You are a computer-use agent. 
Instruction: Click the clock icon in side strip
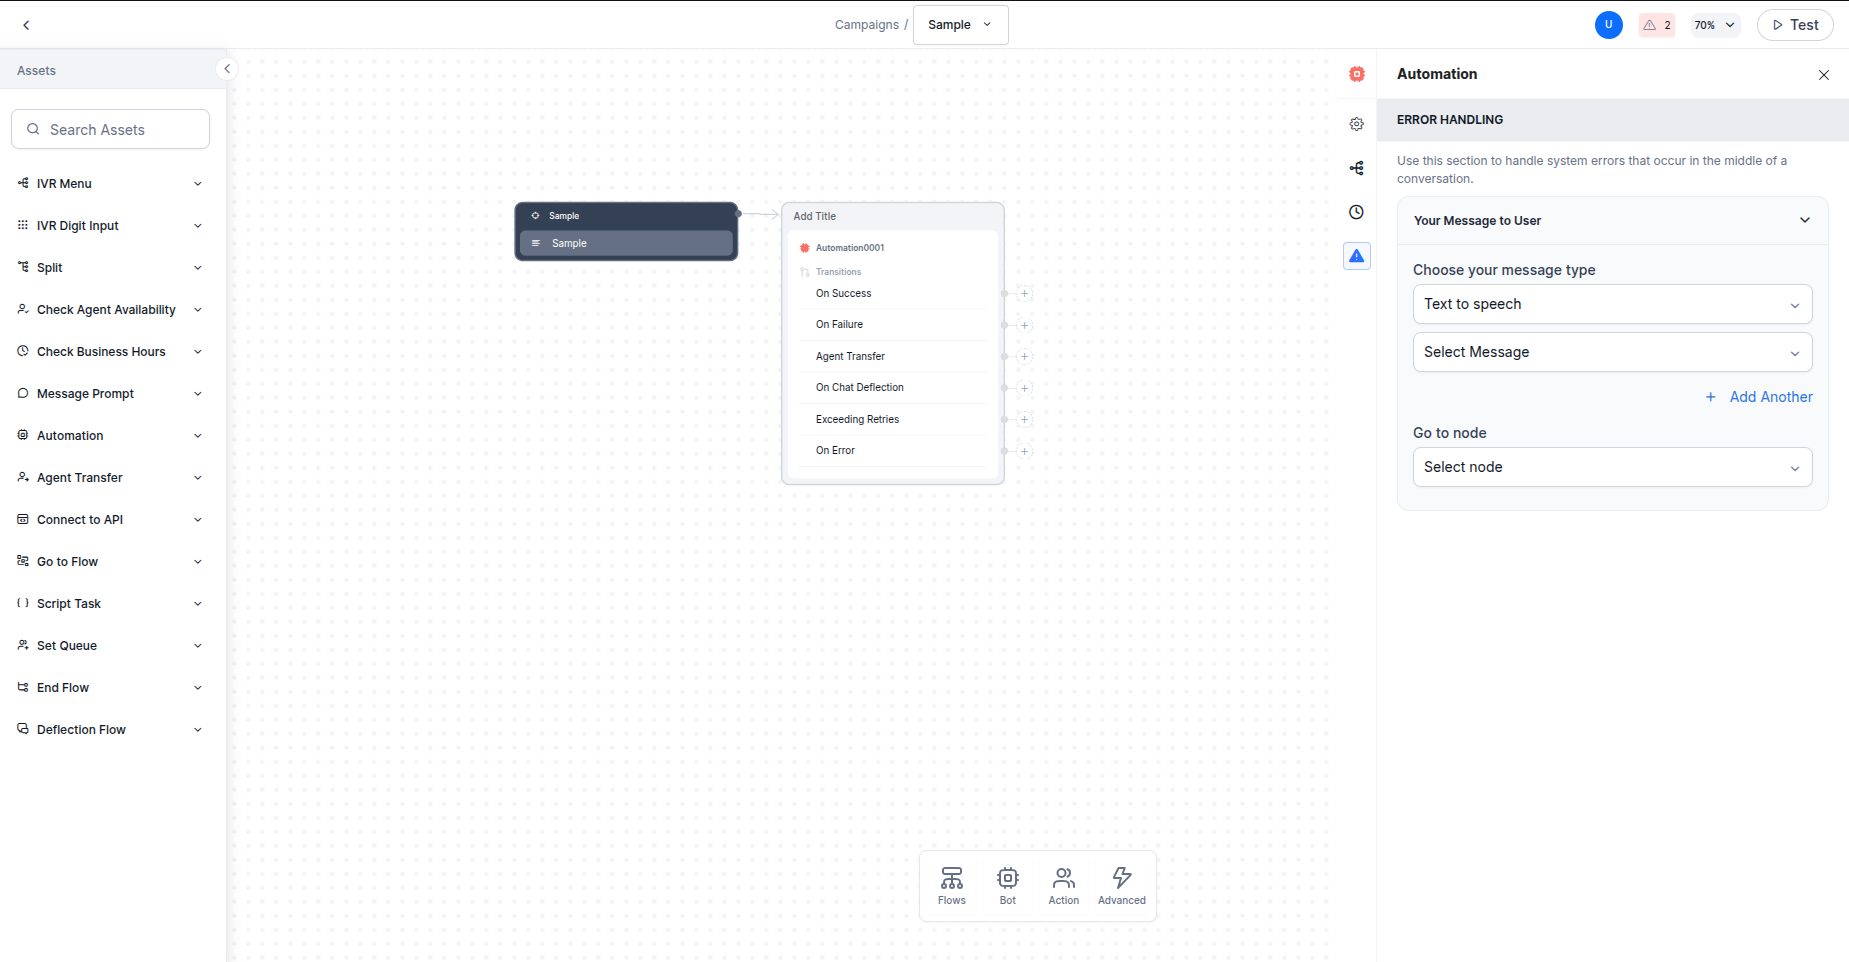coord(1356,212)
